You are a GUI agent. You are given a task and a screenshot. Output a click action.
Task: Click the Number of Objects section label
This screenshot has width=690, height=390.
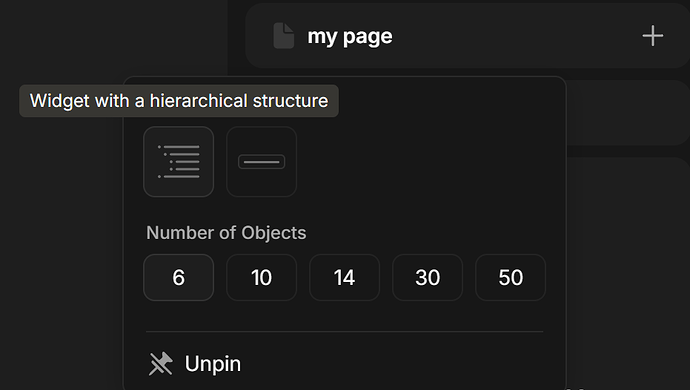(226, 233)
